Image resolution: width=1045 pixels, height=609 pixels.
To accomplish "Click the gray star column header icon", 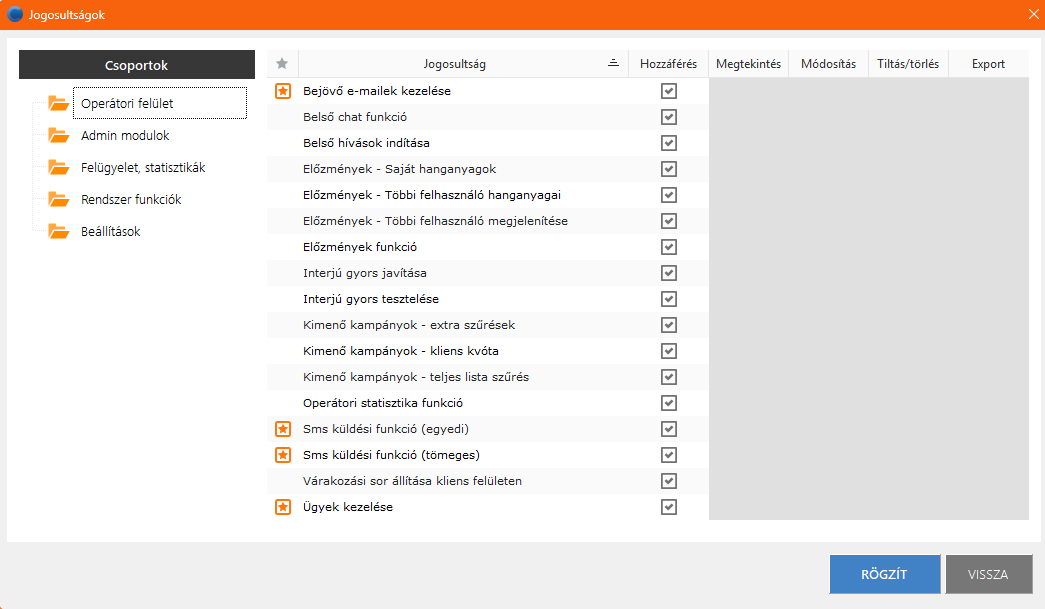I will tap(282, 64).
